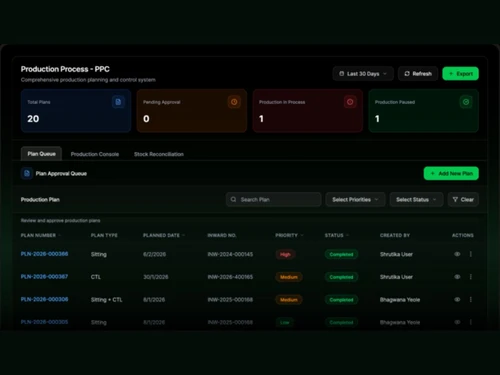Click plan type Sitting + CTL
Image resolution: width=500 pixels, height=375 pixels.
tap(107, 300)
